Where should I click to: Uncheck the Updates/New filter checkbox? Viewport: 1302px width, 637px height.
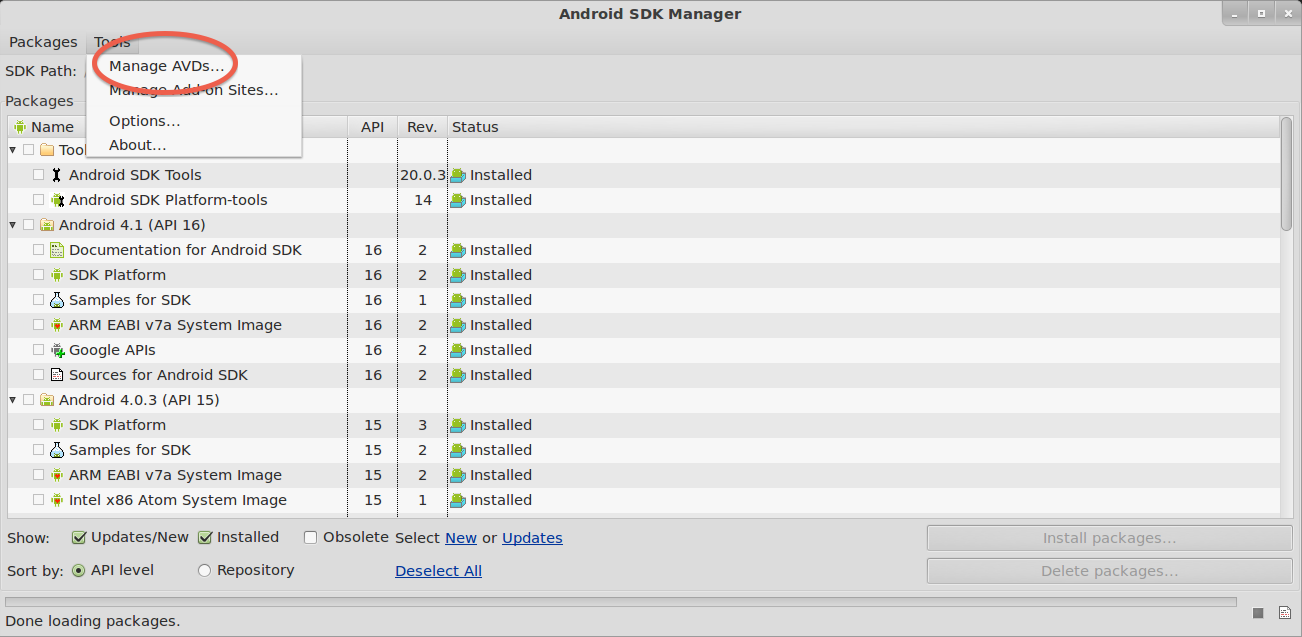coord(79,538)
